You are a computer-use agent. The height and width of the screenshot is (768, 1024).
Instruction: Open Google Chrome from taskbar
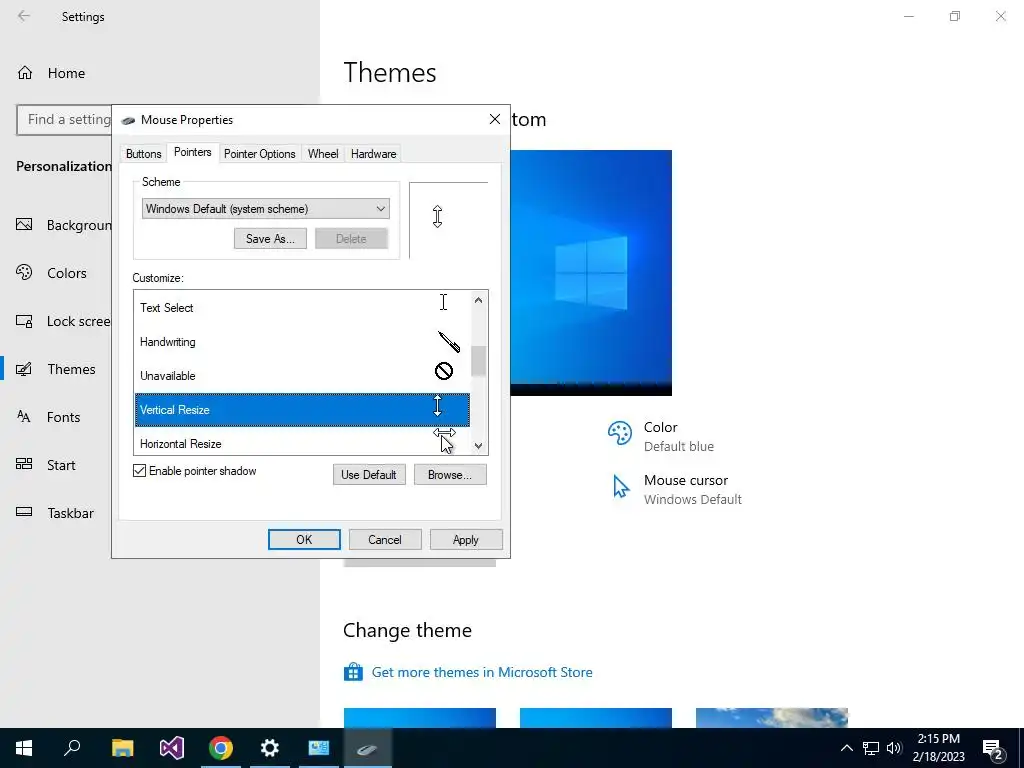221,748
